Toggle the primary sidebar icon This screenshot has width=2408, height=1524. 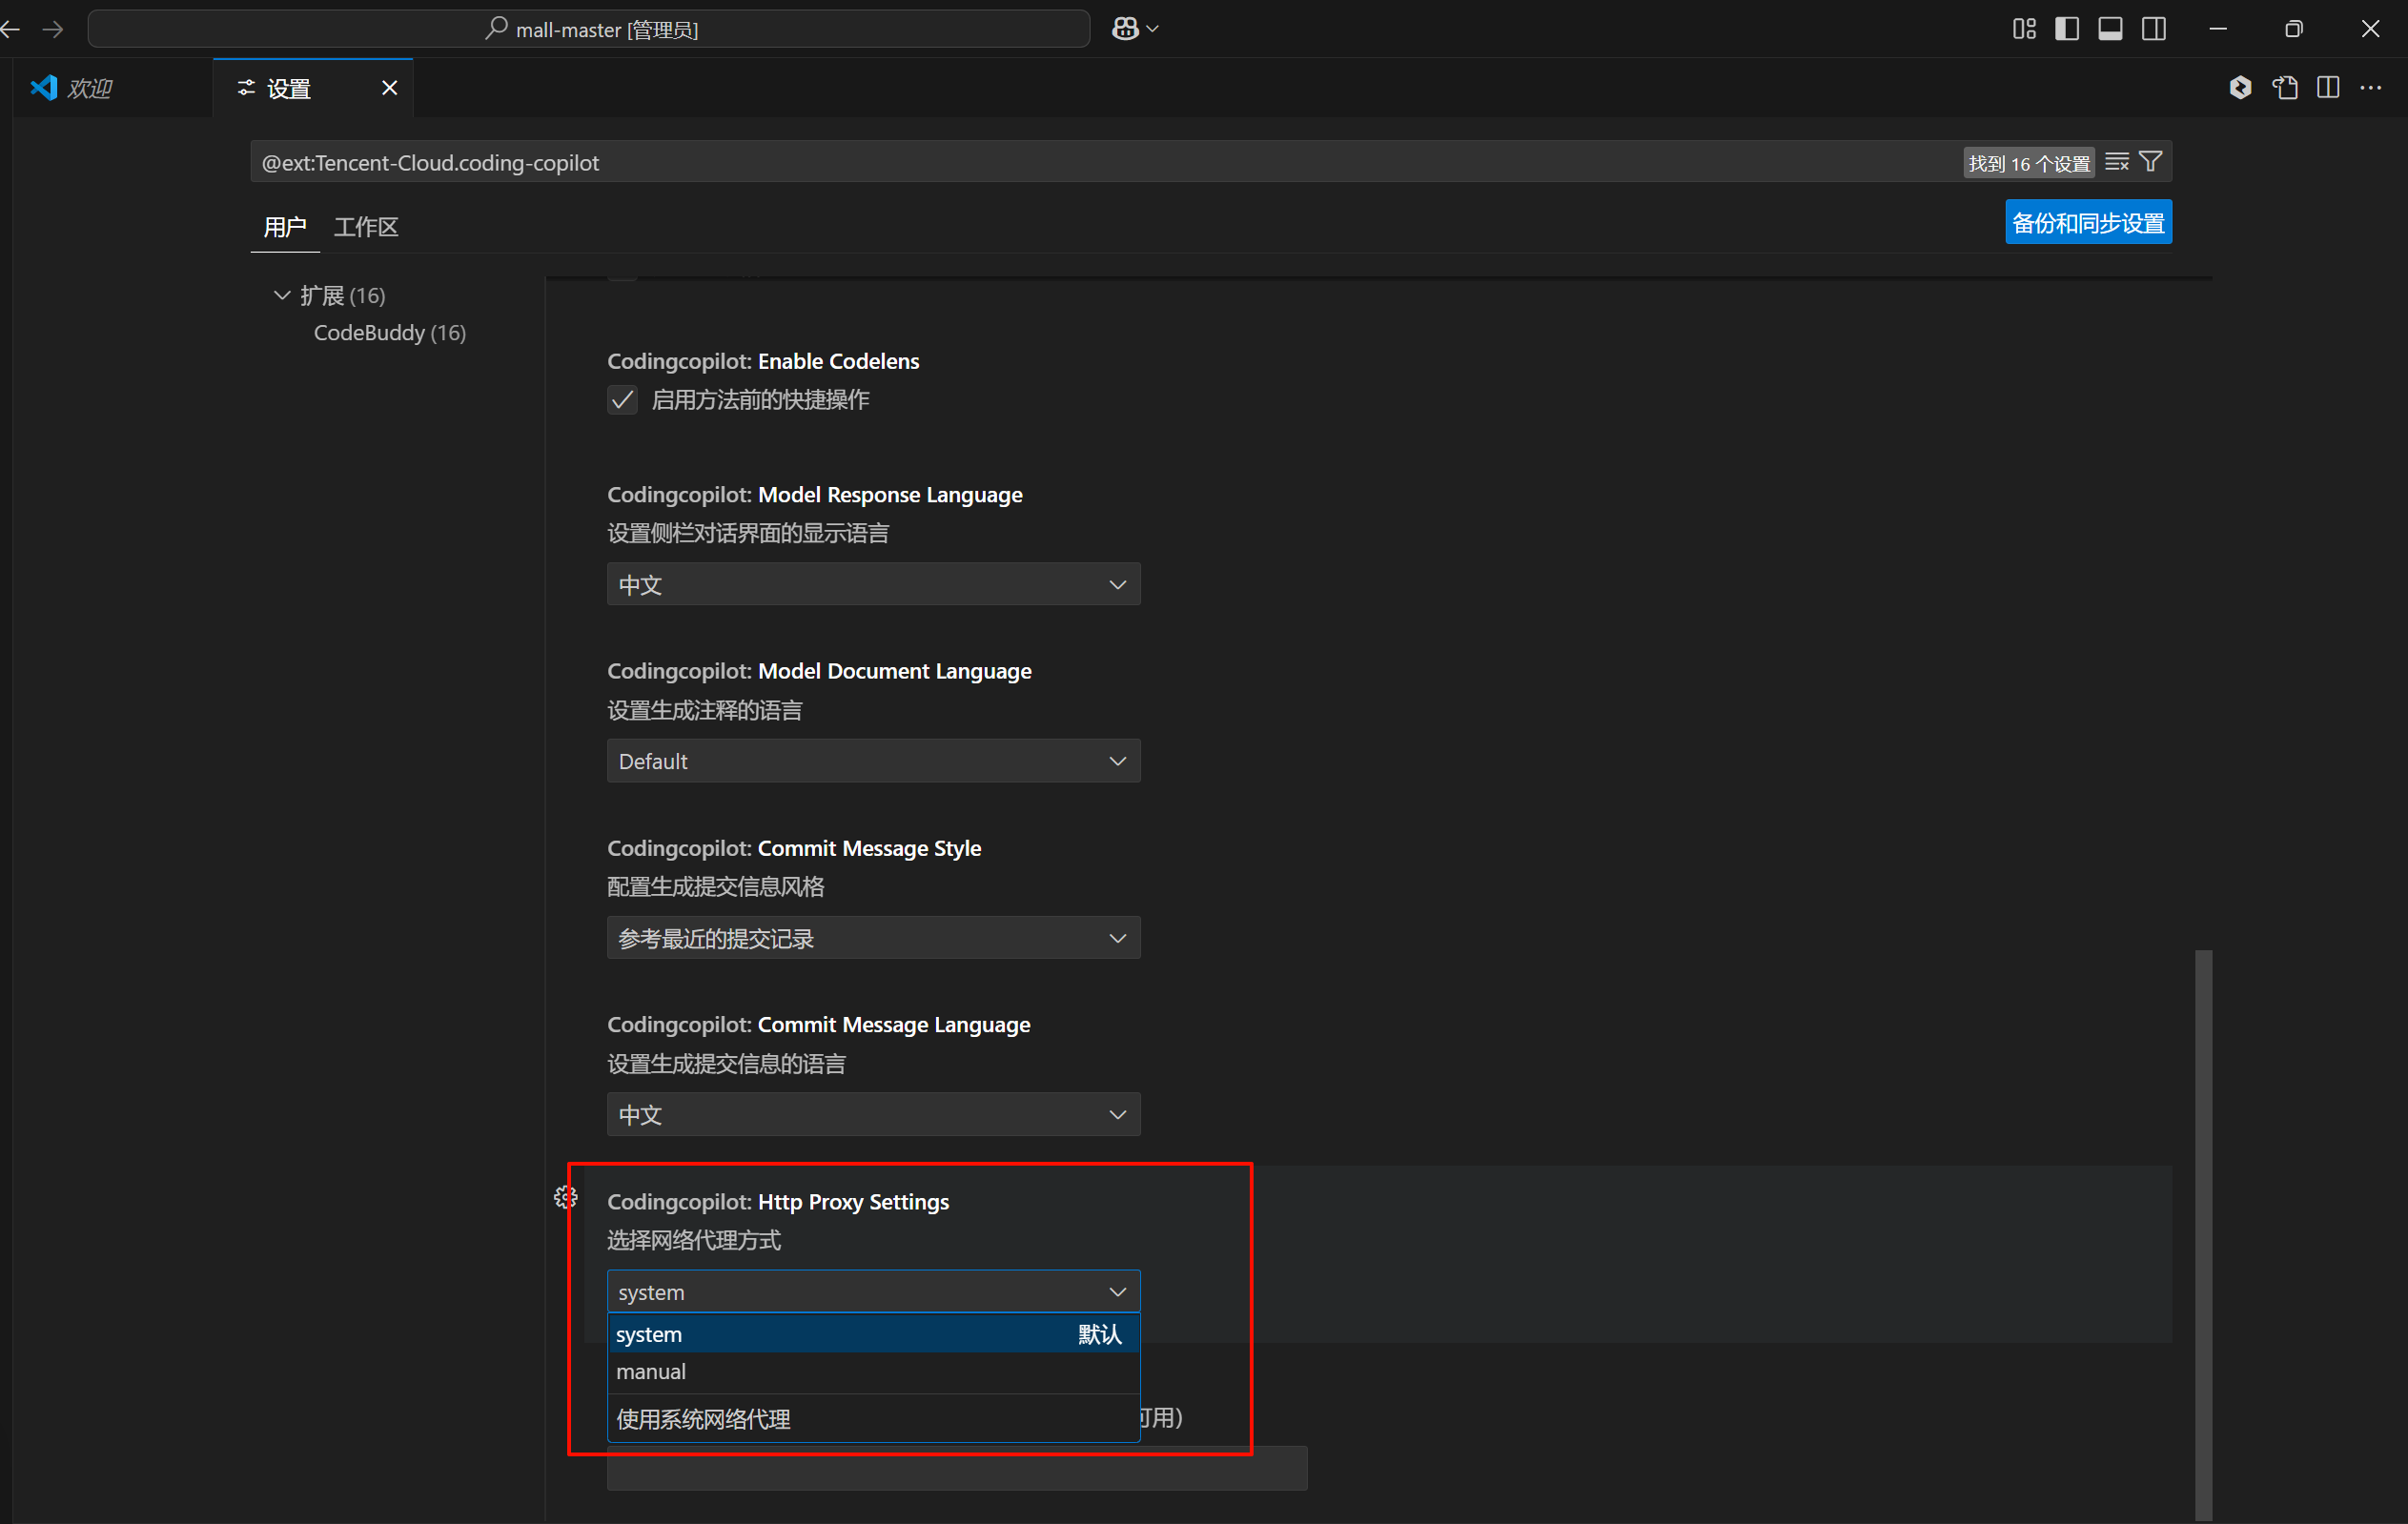[2067, 29]
